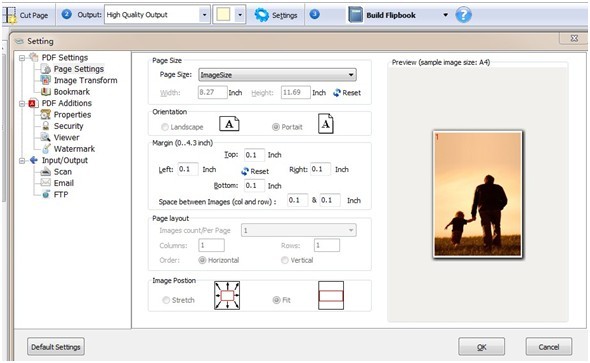Click the Portrait page orientation icon
This screenshot has height=363, width=590.
(x=326, y=124)
